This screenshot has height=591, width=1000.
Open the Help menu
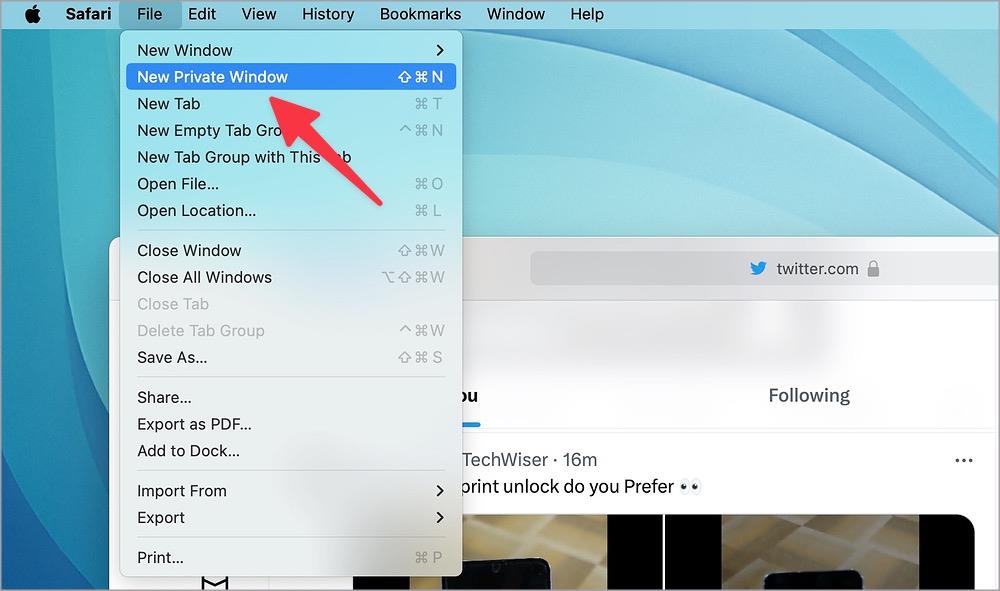tap(587, 14)
